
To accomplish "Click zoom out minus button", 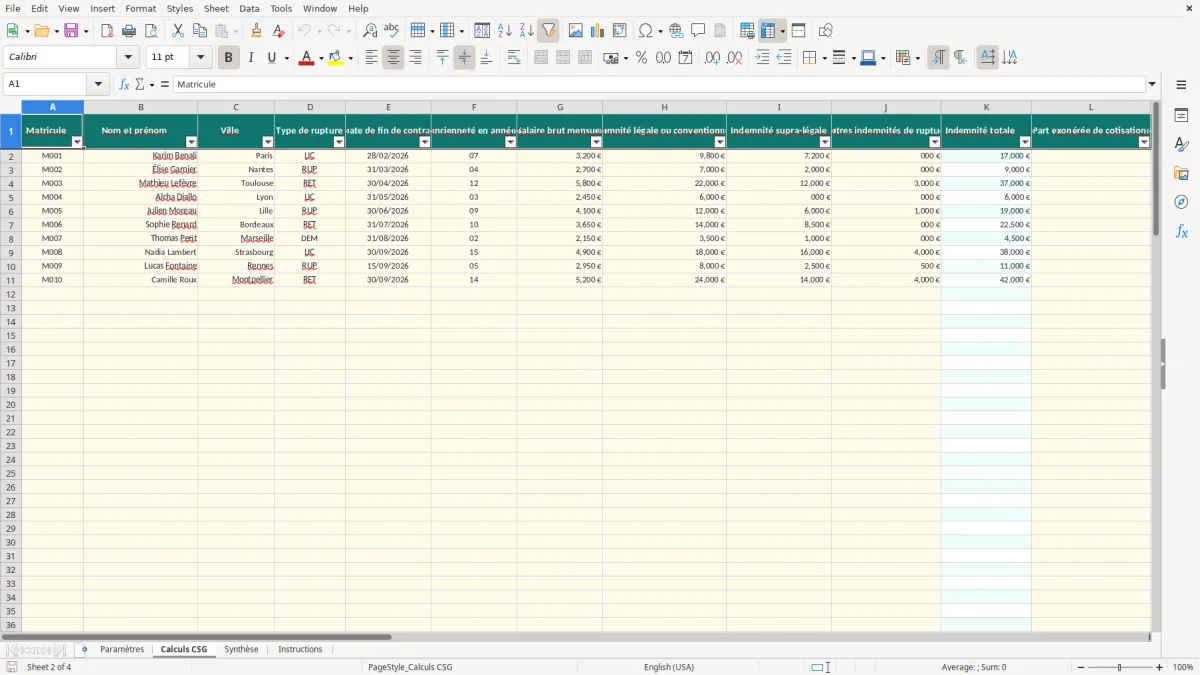I will tap(1080, 667).
